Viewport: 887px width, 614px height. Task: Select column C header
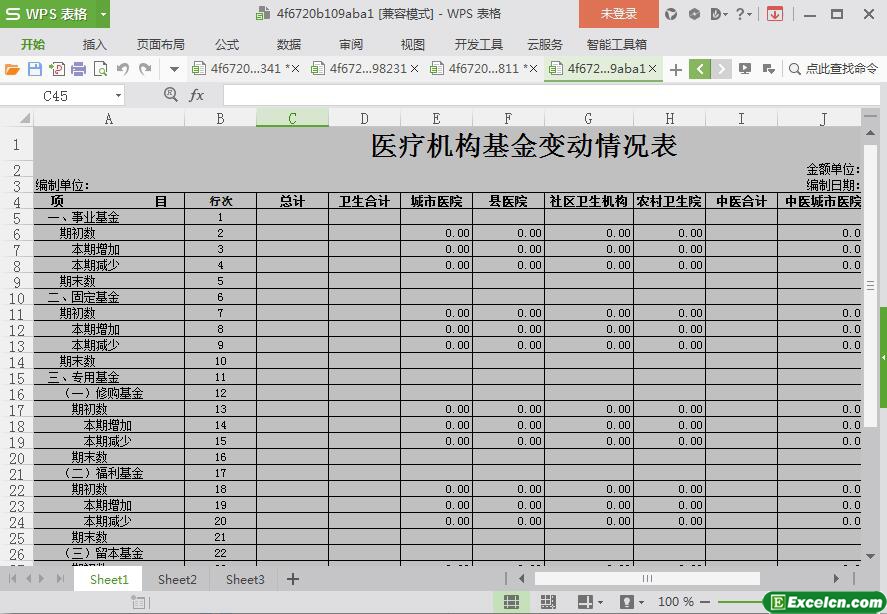[292, 118]
